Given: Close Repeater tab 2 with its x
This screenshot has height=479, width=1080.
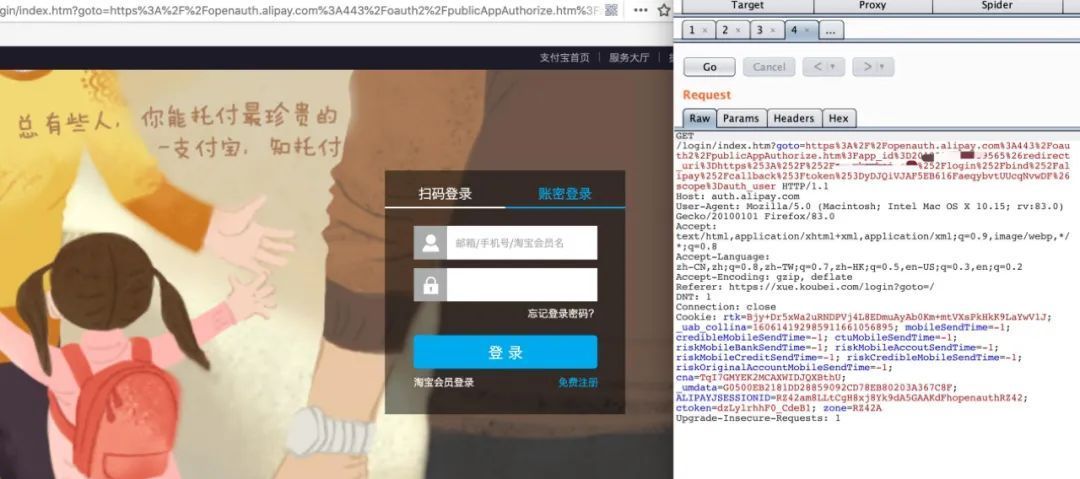Looking at the screenshot, I should (x=737, y=30).
